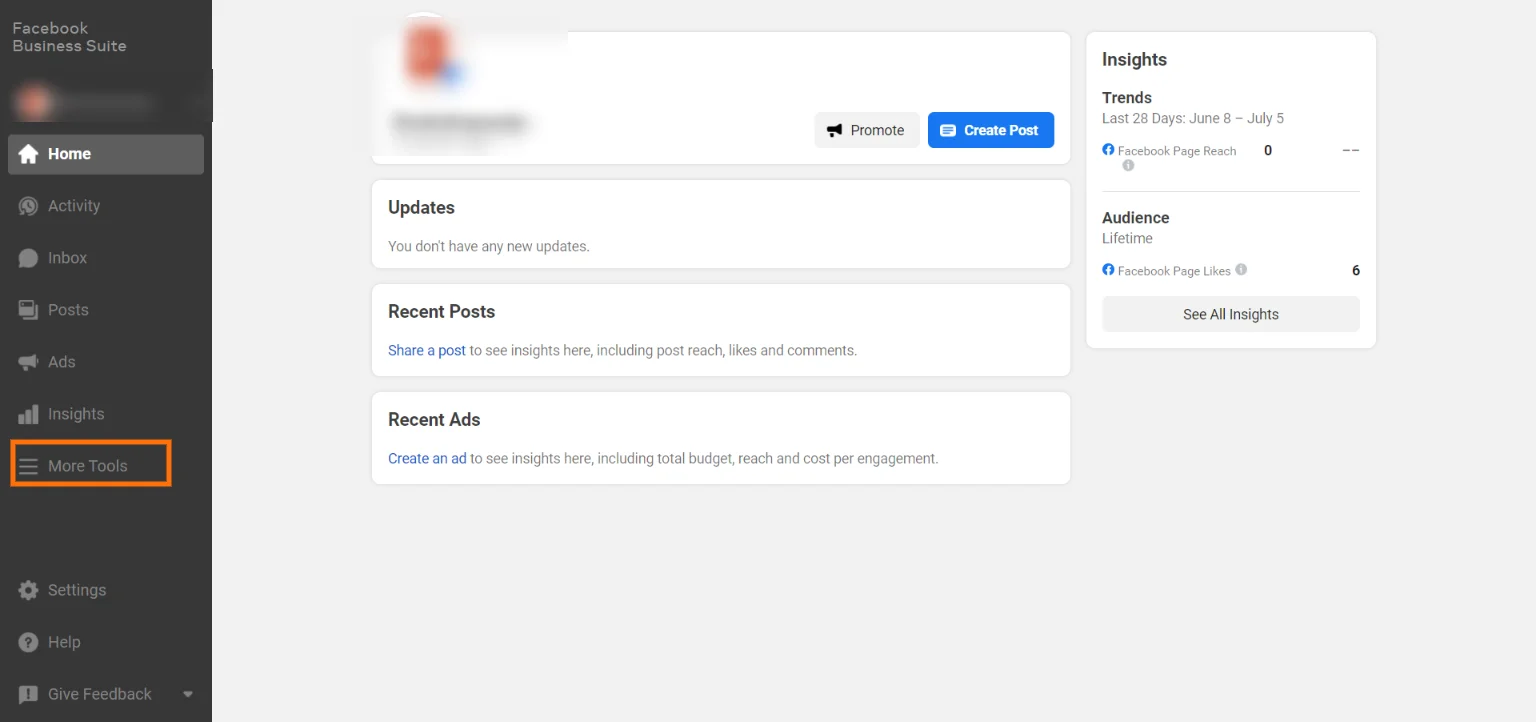Open the Activity menu item

[106, 206]
